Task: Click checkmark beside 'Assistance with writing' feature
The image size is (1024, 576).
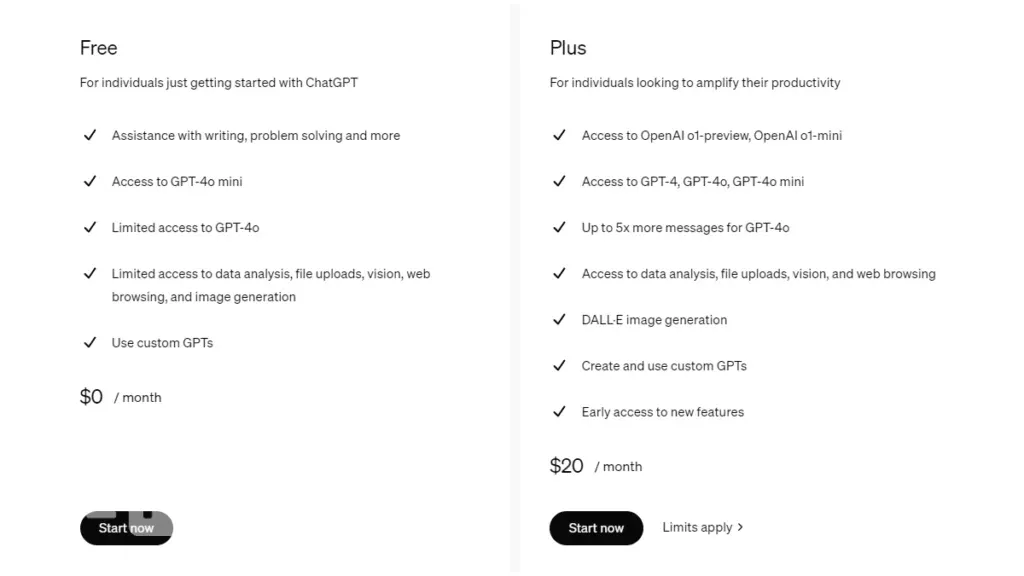Action: point(90,135)
